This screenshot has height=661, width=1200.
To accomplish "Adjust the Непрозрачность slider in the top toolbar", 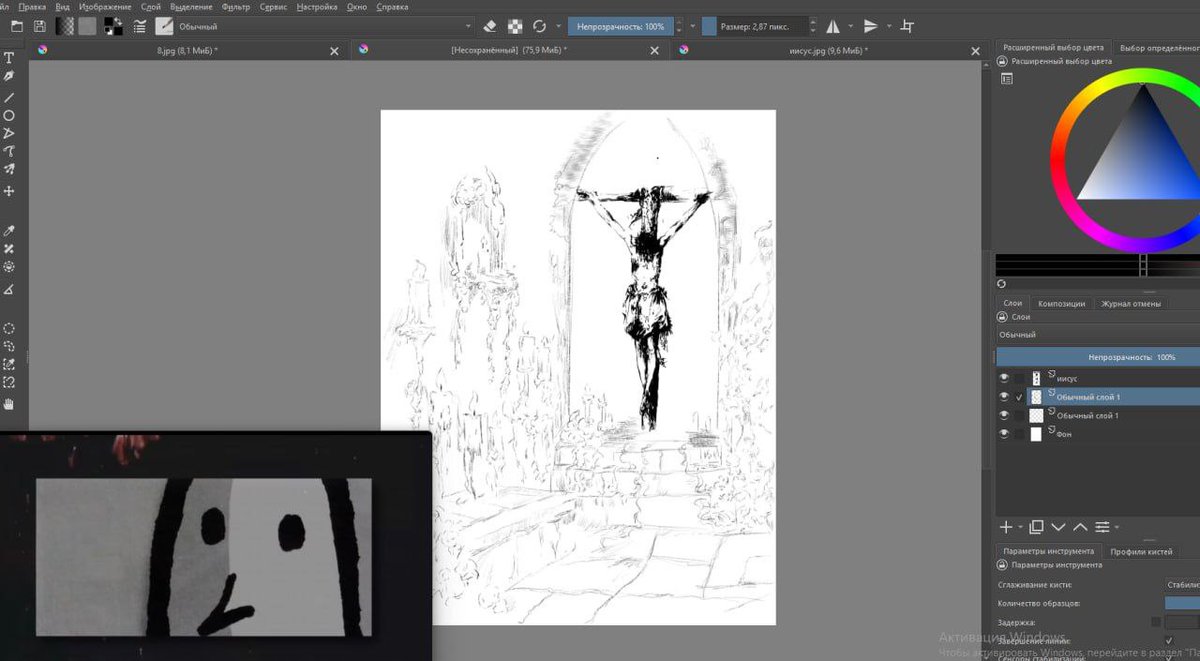I will coord(621,26).
